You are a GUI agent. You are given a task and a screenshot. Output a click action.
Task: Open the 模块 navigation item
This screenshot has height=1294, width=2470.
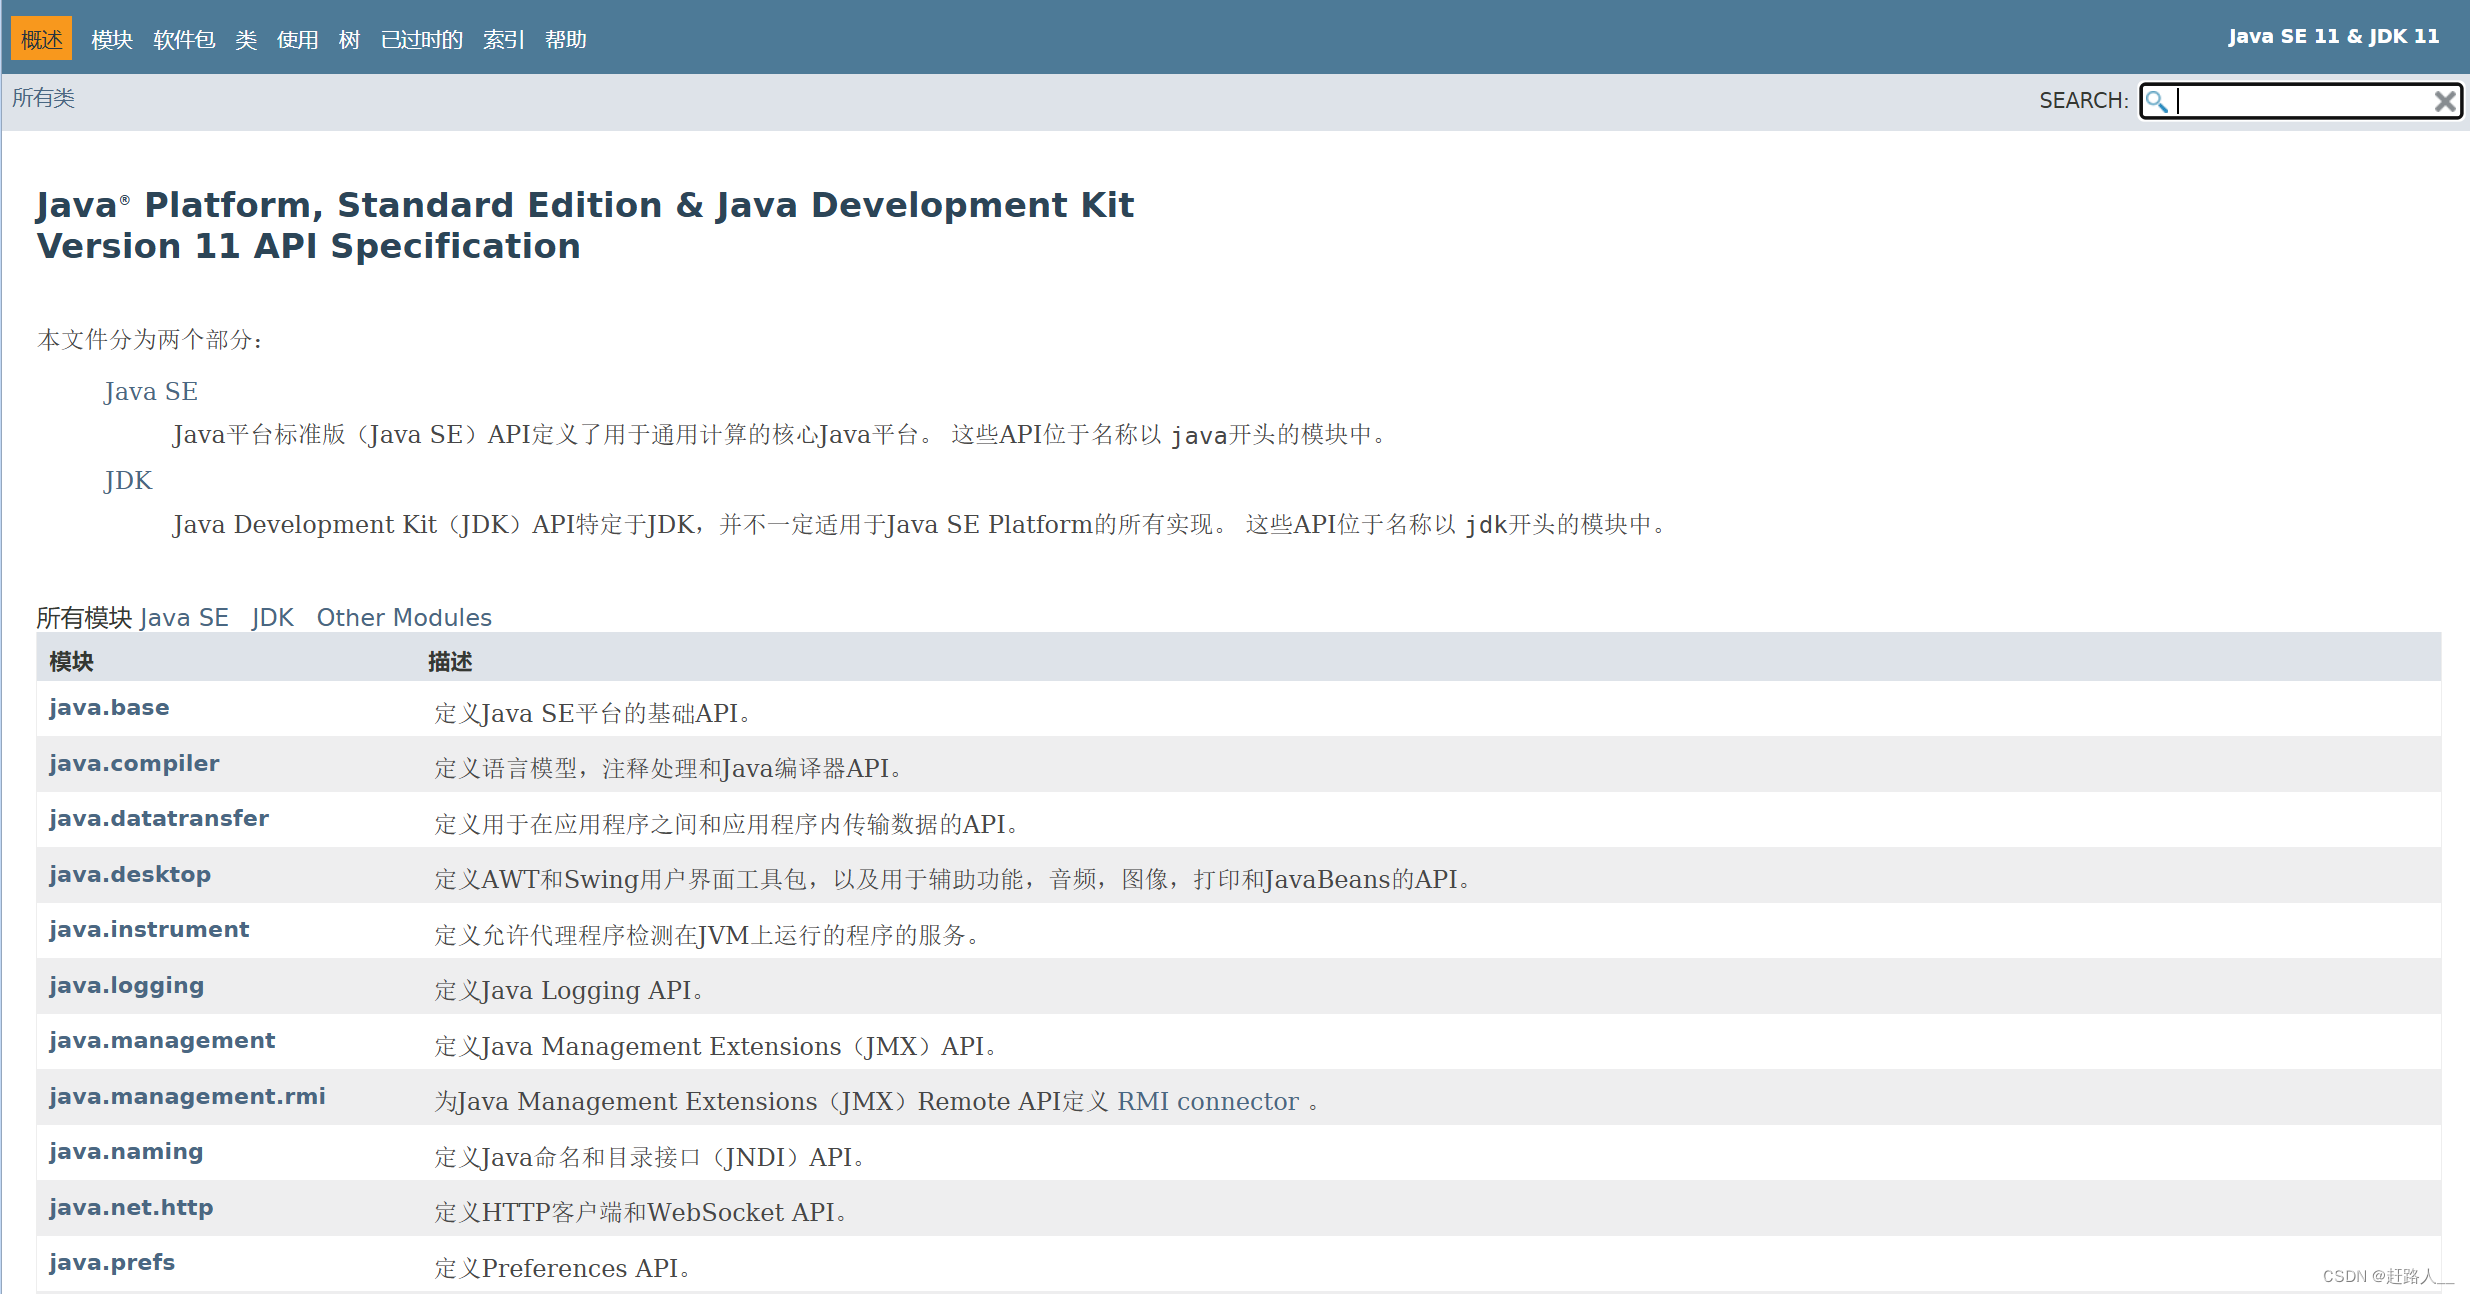tap(112, 39)
